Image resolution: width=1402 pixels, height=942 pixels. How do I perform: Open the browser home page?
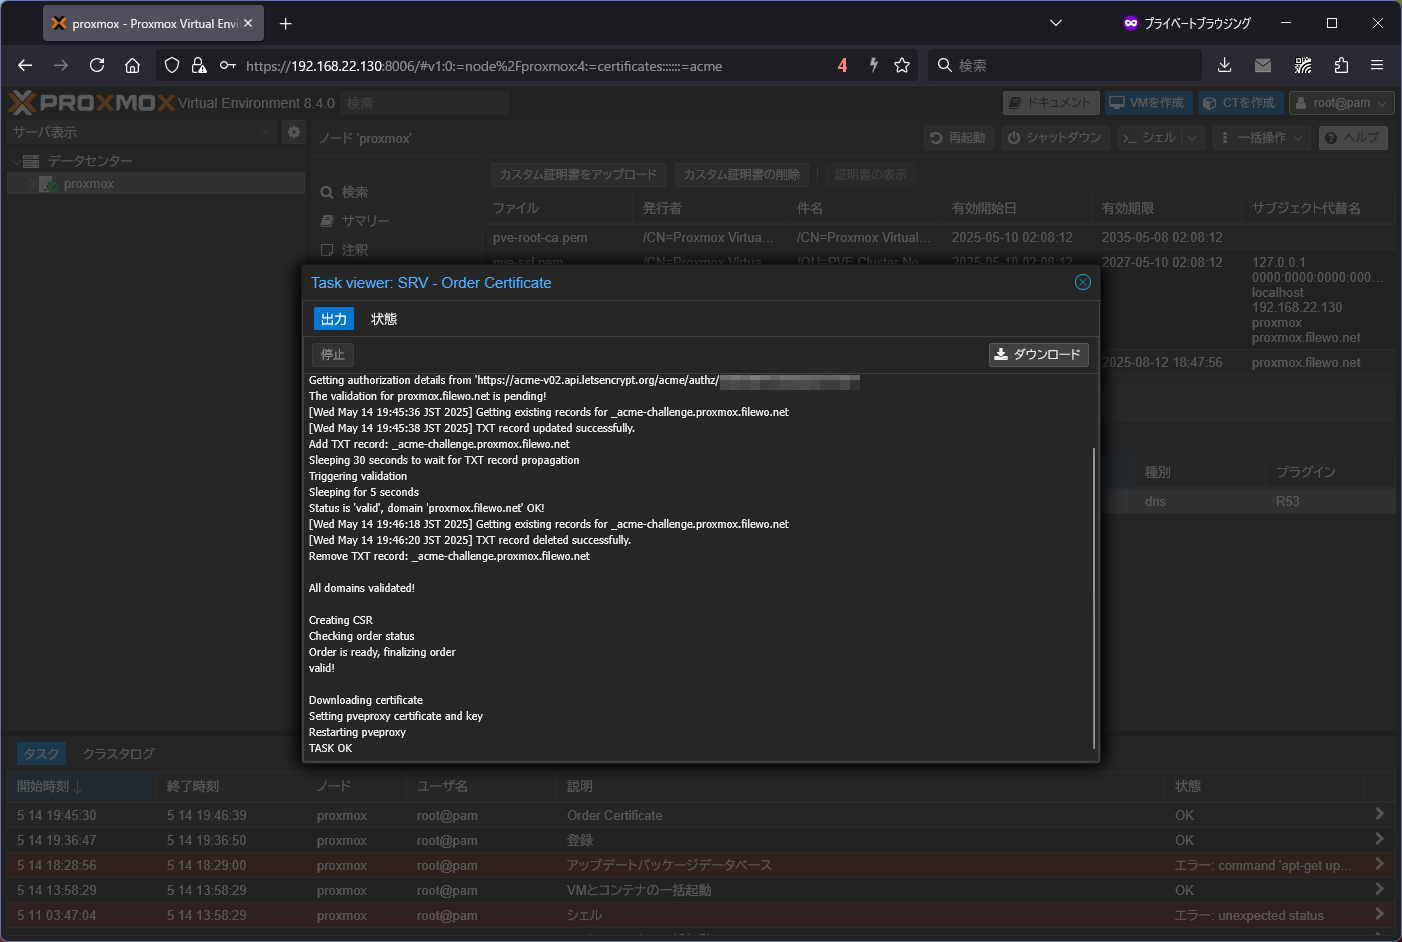(132, 65)
